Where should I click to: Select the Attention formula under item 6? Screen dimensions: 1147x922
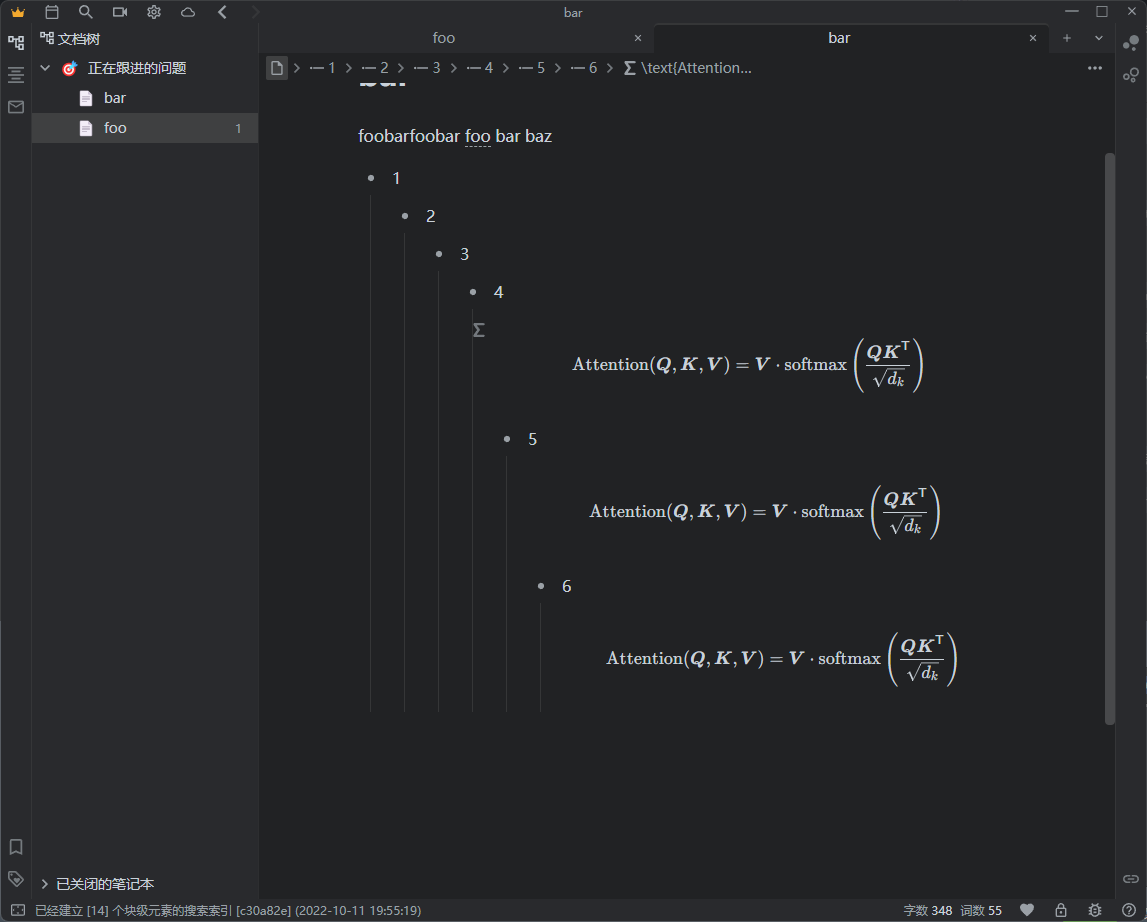coord(781,659)
